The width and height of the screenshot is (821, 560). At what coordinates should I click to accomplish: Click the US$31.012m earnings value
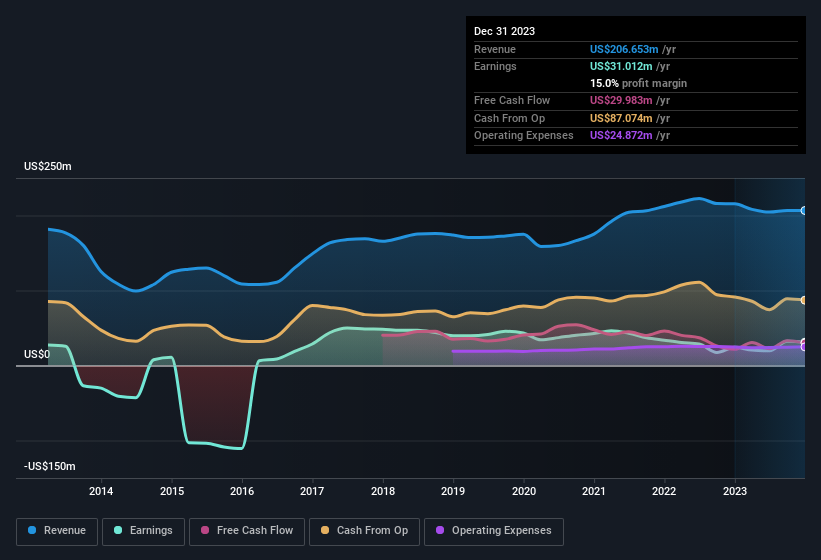[621, 66]
